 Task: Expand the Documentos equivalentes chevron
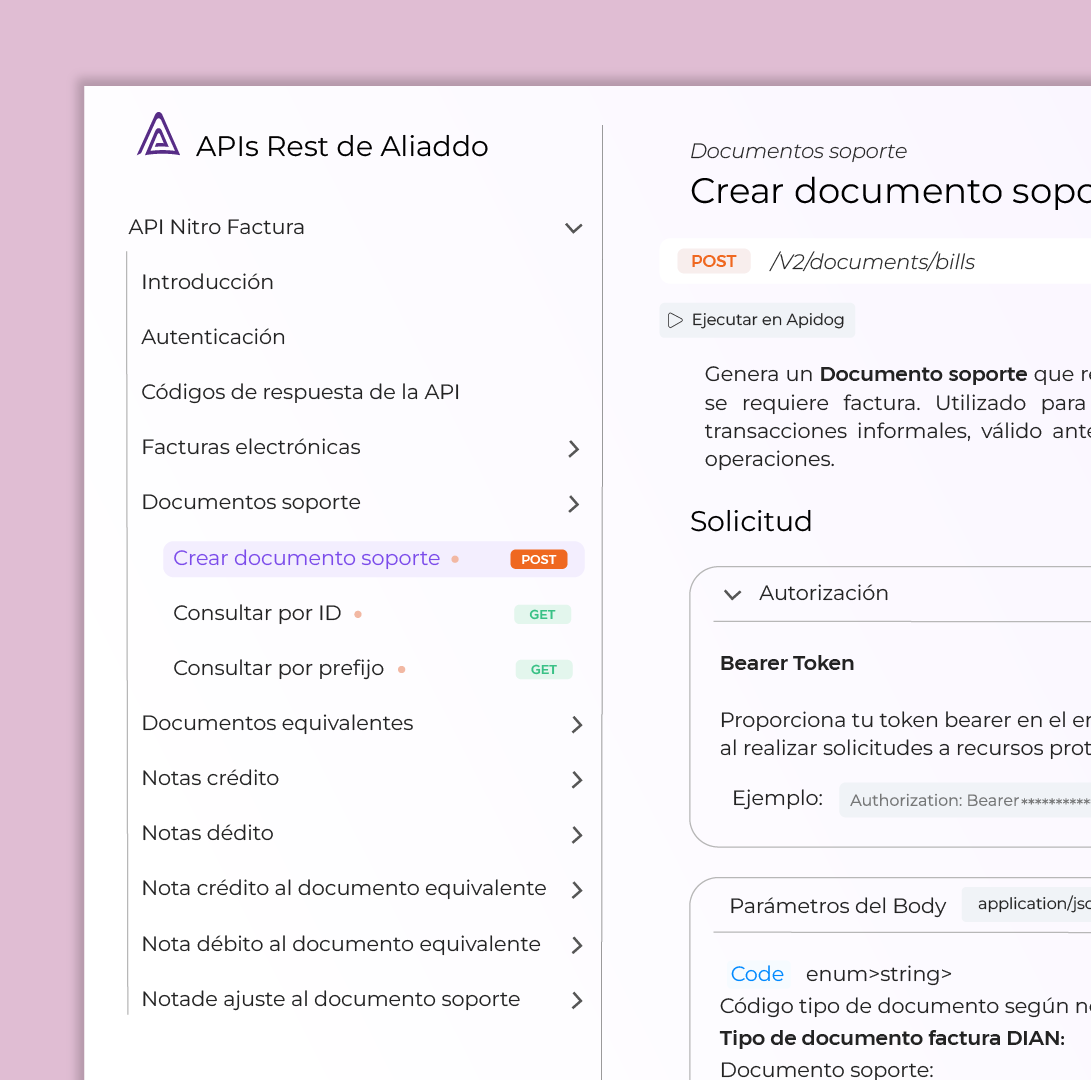[x=577, y=725]
